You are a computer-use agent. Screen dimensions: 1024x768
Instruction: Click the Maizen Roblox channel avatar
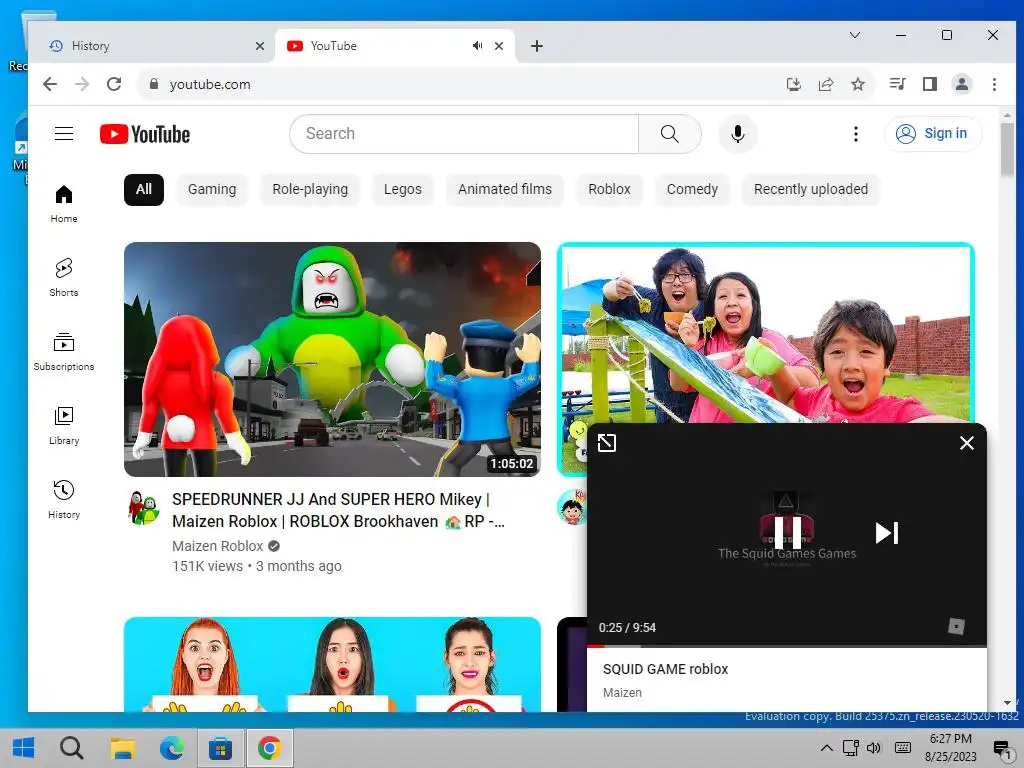[x=144, y=507]
